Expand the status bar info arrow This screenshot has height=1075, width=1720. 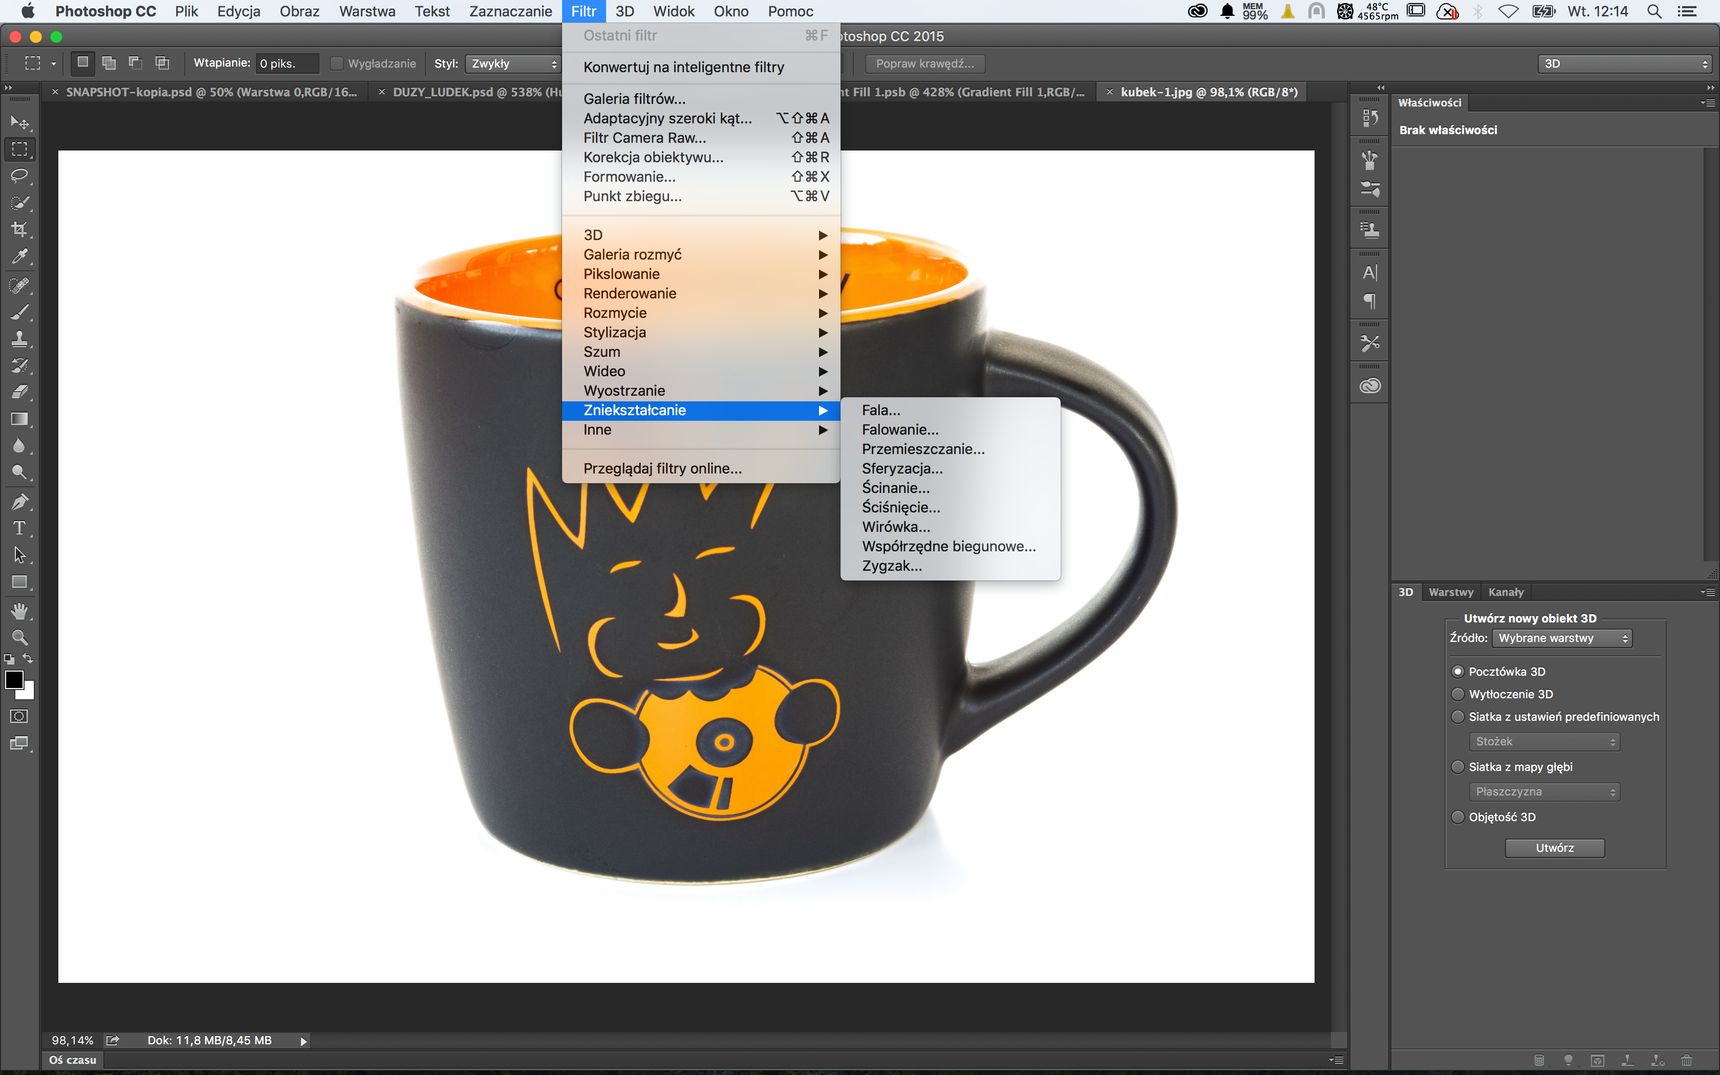click(304, 1041)
